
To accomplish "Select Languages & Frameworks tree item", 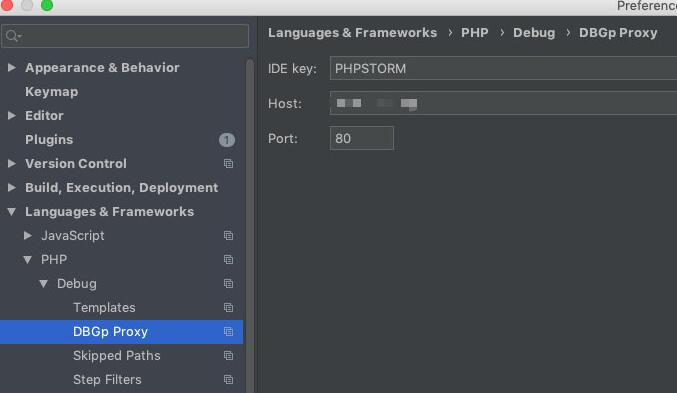I will [110, 212].
